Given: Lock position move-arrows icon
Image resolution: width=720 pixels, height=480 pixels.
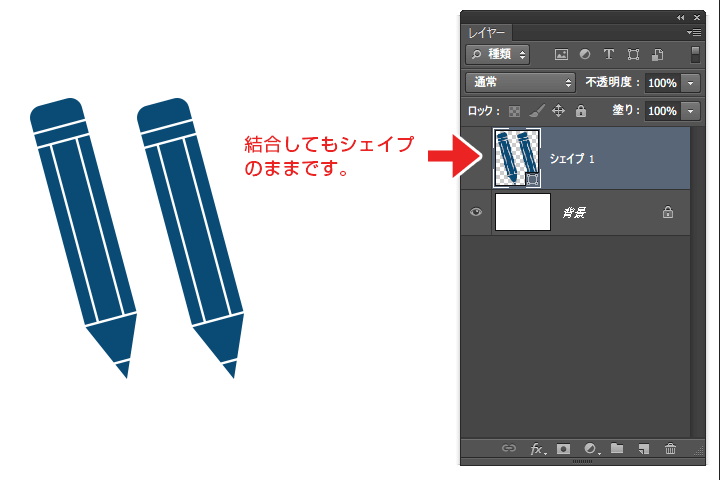Looking at the screenshot, I should 558,111.
